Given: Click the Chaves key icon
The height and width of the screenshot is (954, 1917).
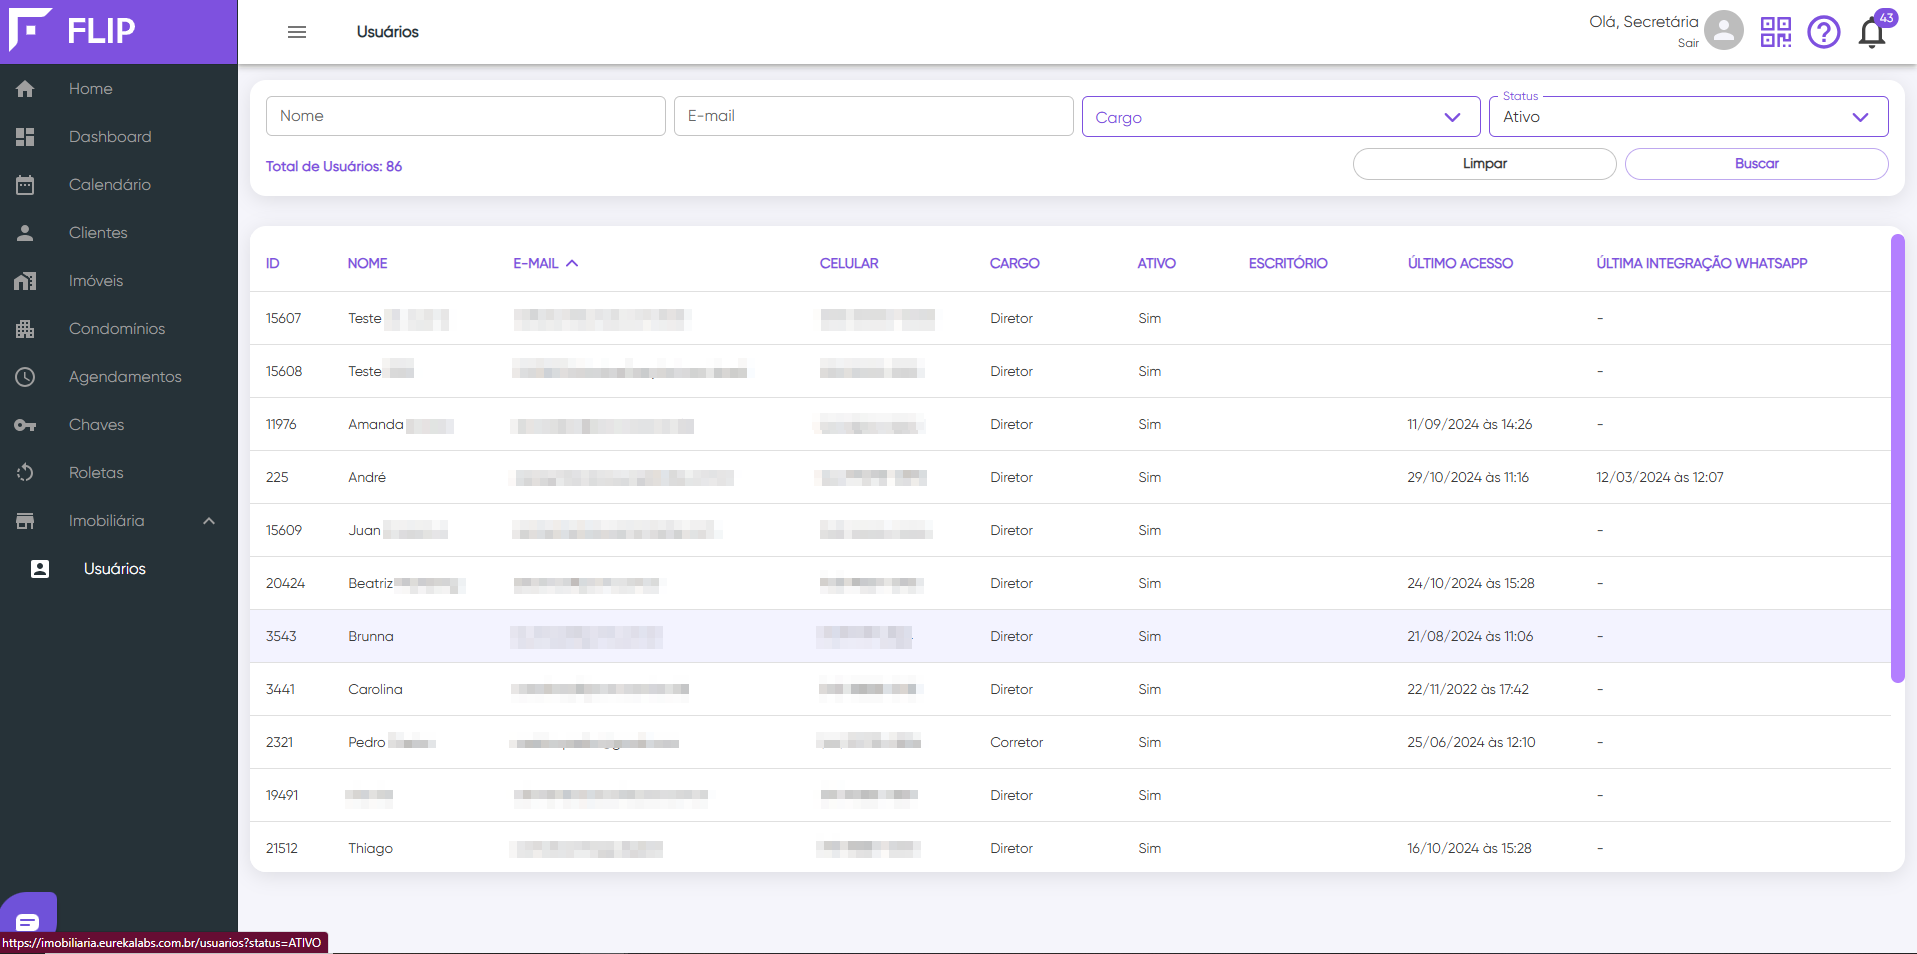Looking at the screenshot, I should 25,425.
